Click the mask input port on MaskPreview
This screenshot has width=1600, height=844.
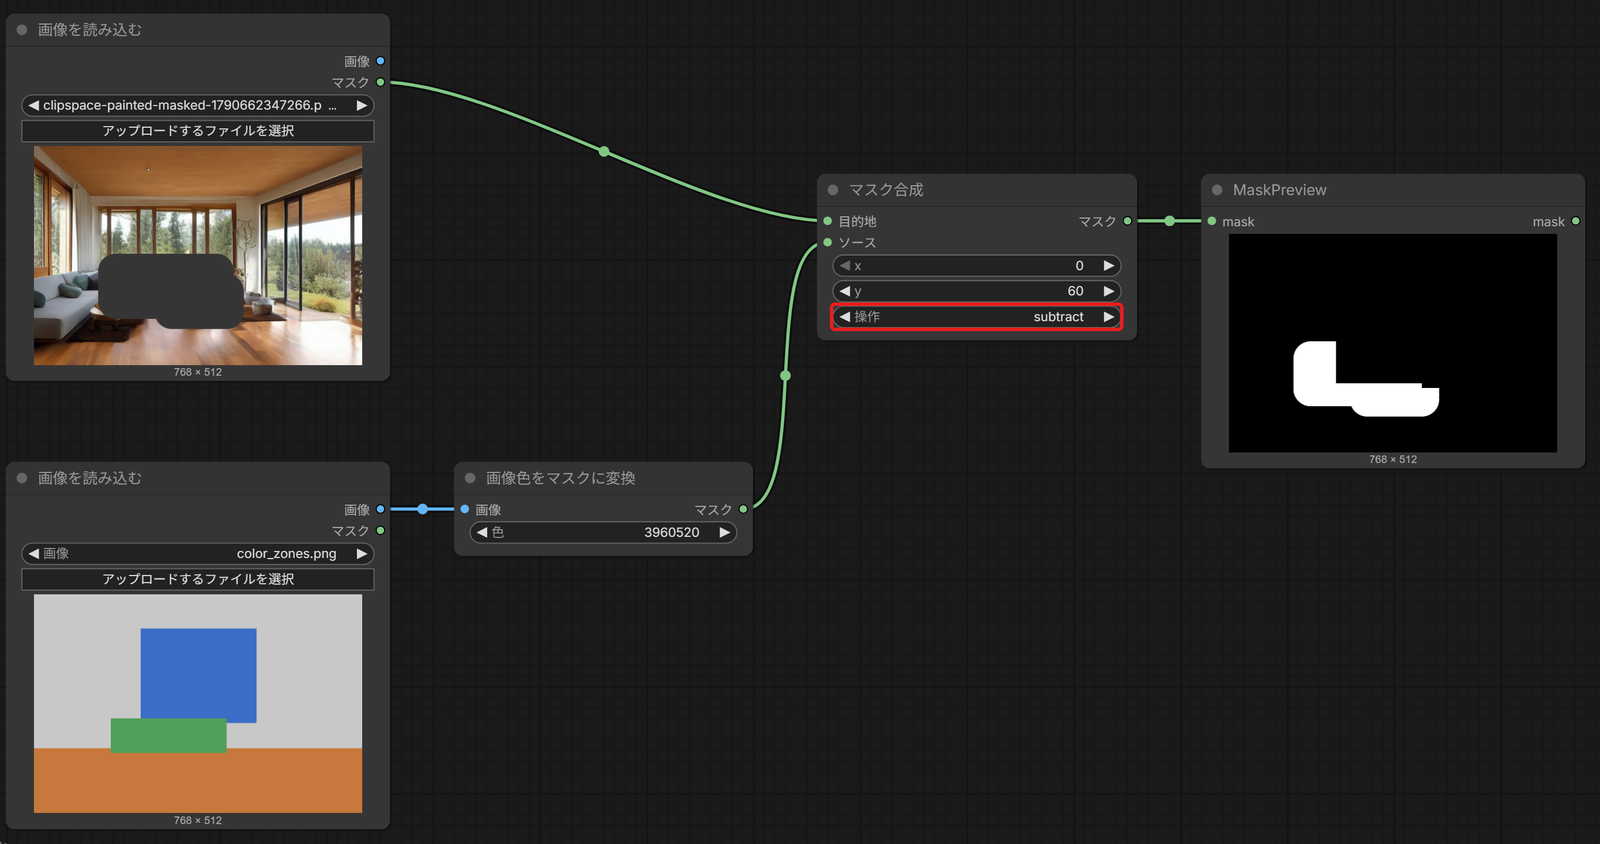(1212, 221)
